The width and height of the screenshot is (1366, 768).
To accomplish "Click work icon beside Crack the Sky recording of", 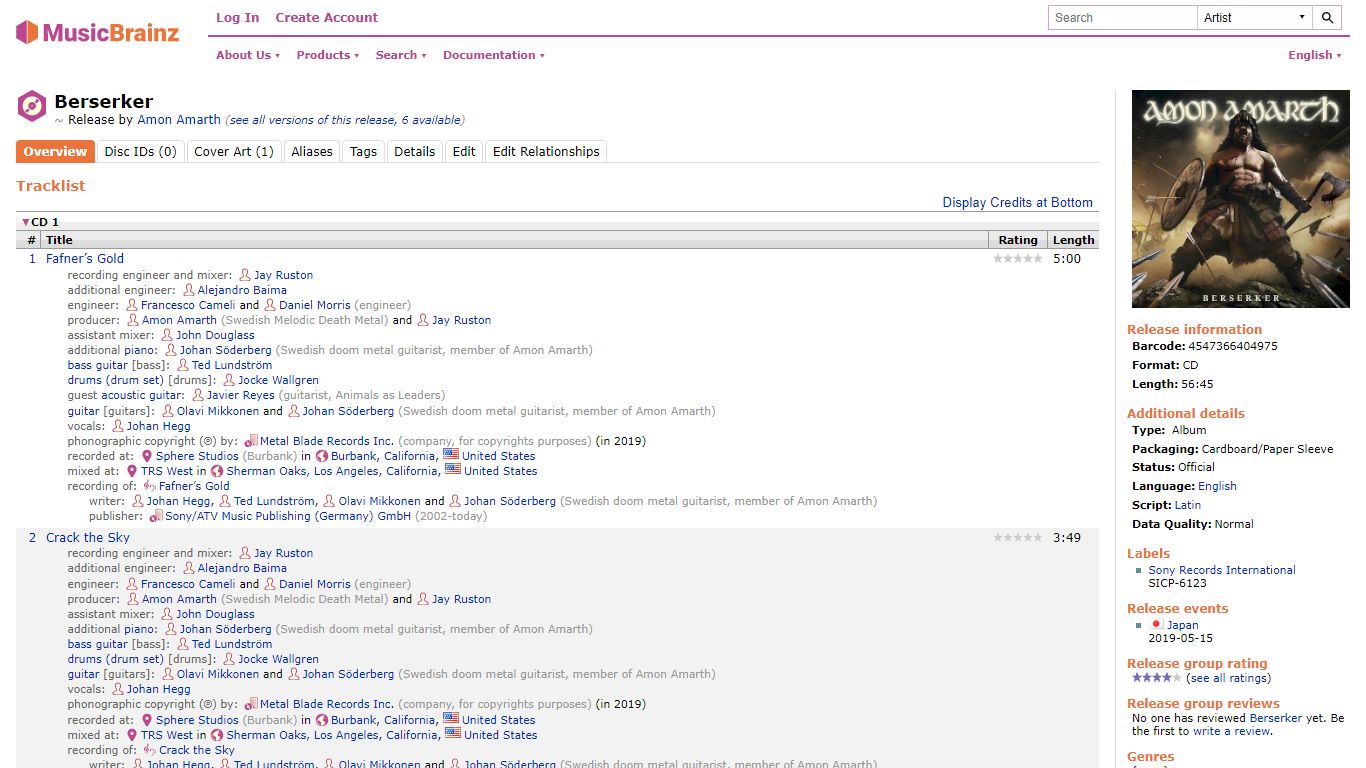I will point(150,750).
